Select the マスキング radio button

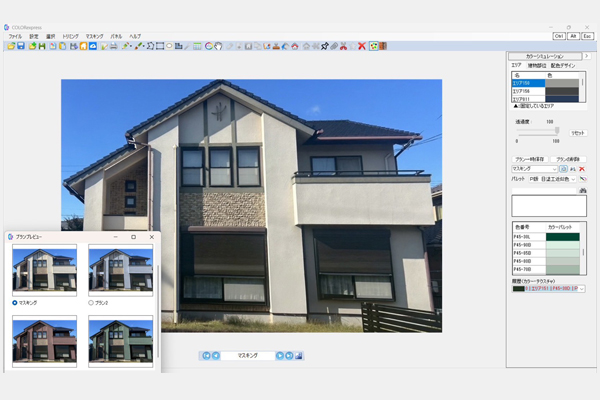[15, 301]
